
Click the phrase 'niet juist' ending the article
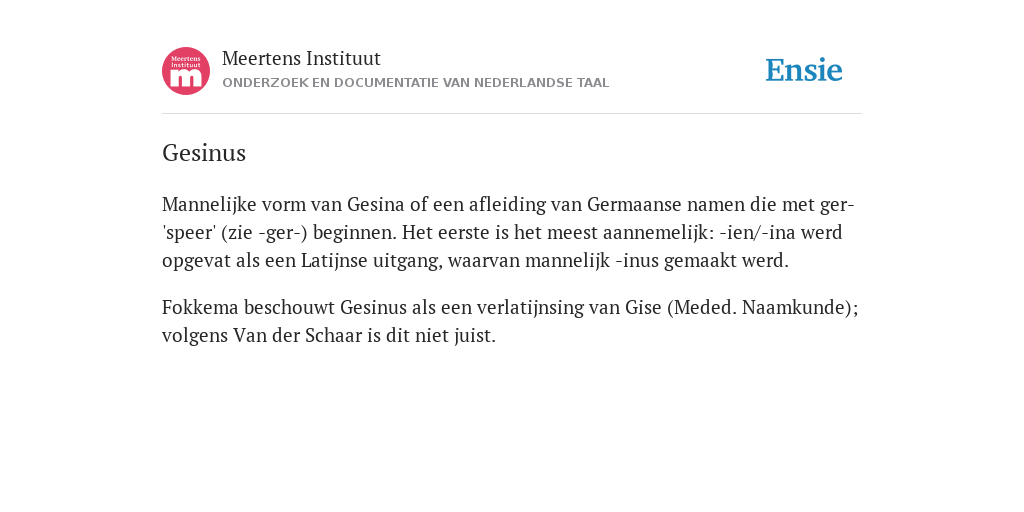455,335
